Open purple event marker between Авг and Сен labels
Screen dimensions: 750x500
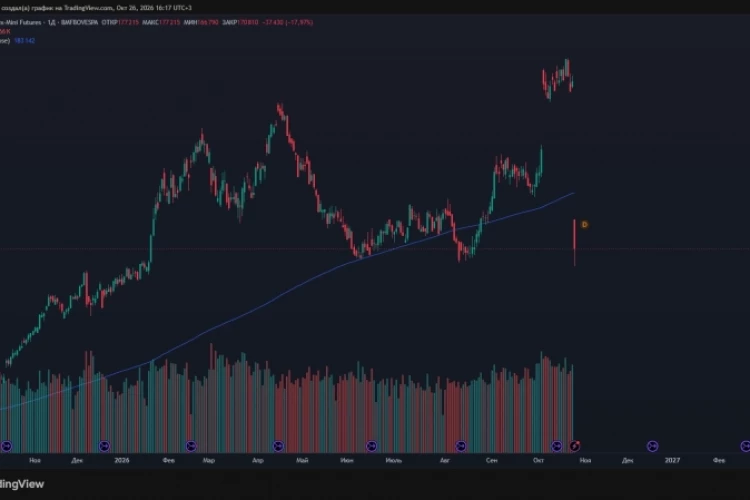pos(461,446)
